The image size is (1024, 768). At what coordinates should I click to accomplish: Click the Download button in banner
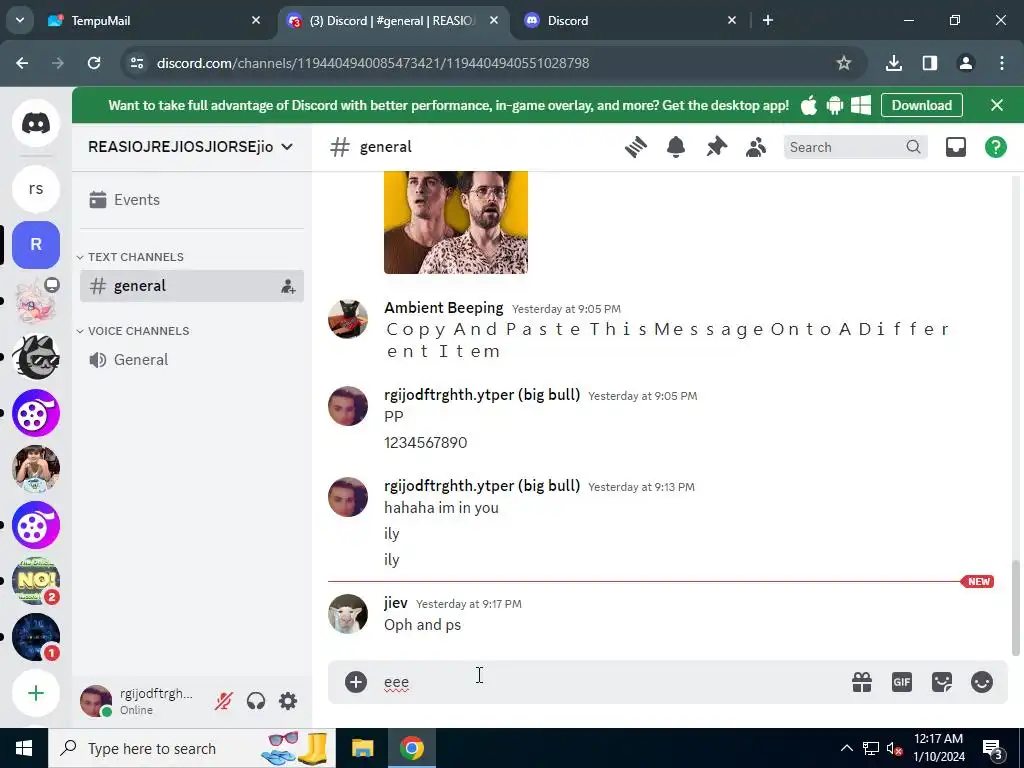click(921, 105)
